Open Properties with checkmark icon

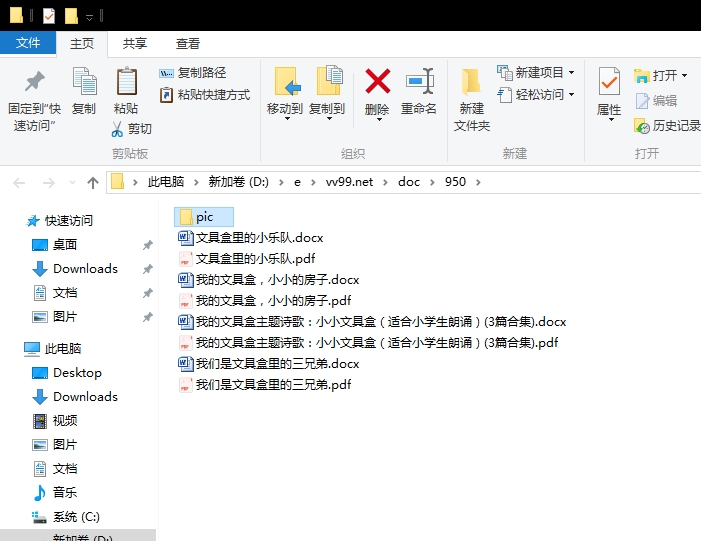tap(609, 81)
